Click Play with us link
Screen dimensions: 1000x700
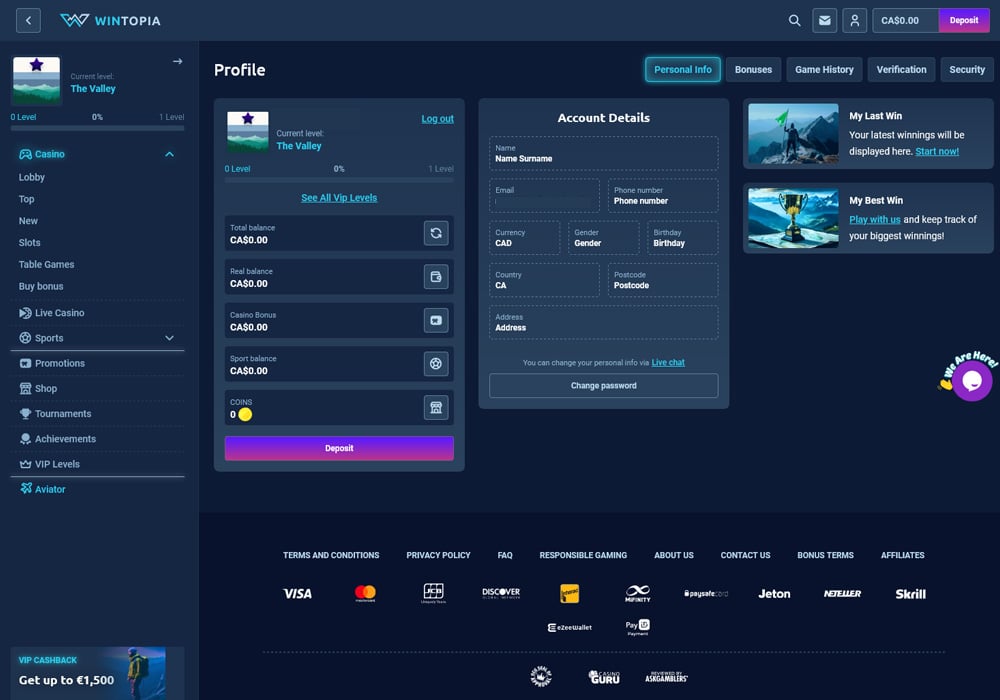tap(874, 219)
